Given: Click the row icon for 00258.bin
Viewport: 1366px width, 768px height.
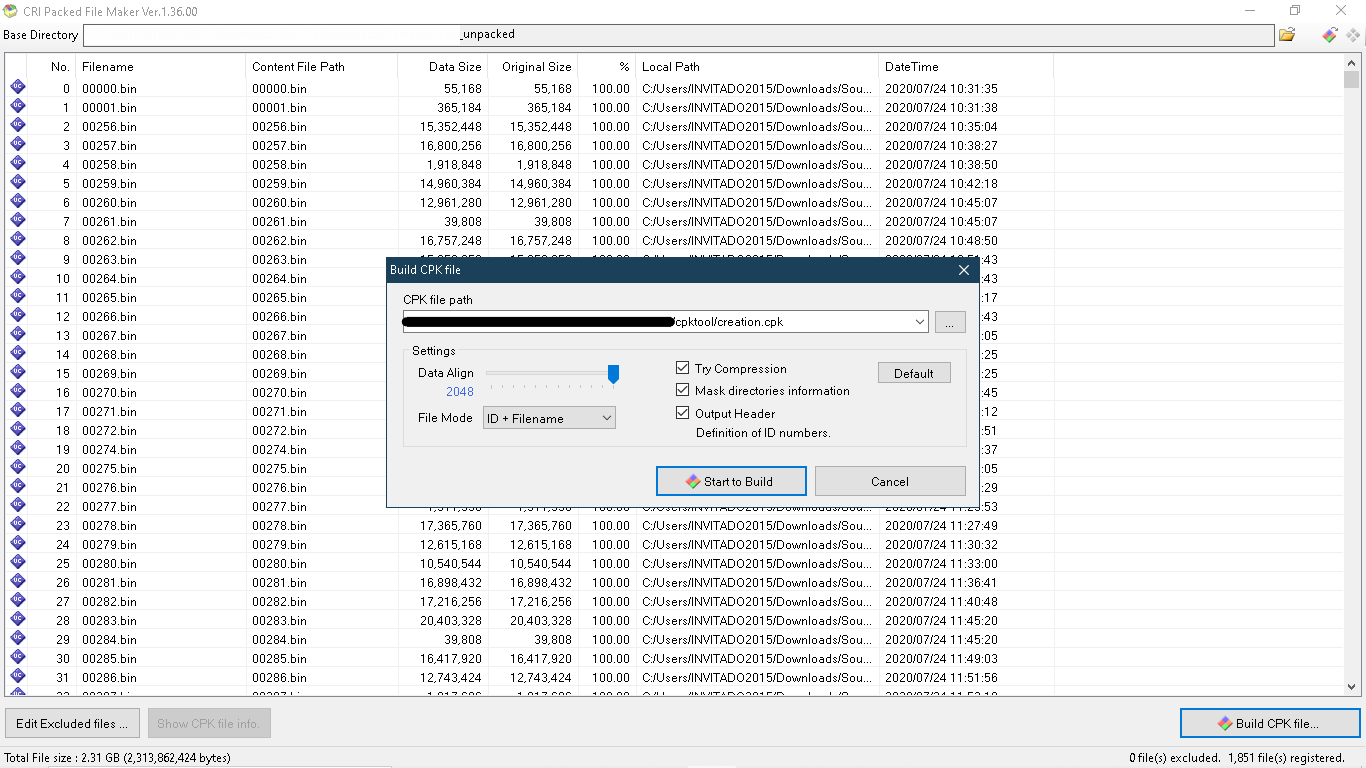Looking at the screenshot, I should click(17, 164).
